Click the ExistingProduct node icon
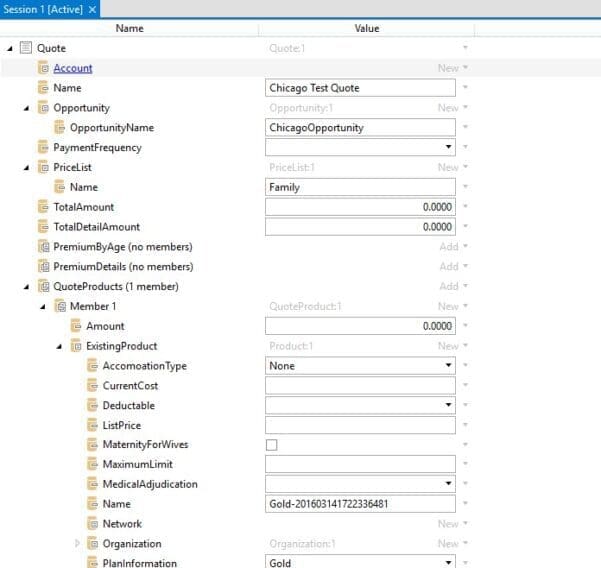Viewport: 601px width, 568px height. [x=76, y=346]
